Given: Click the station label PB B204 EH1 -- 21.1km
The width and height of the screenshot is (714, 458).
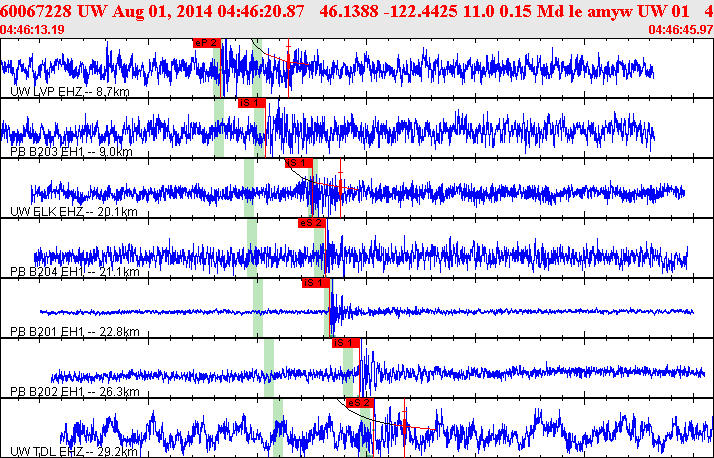Looking at the screenshot, I should [75, 272].
